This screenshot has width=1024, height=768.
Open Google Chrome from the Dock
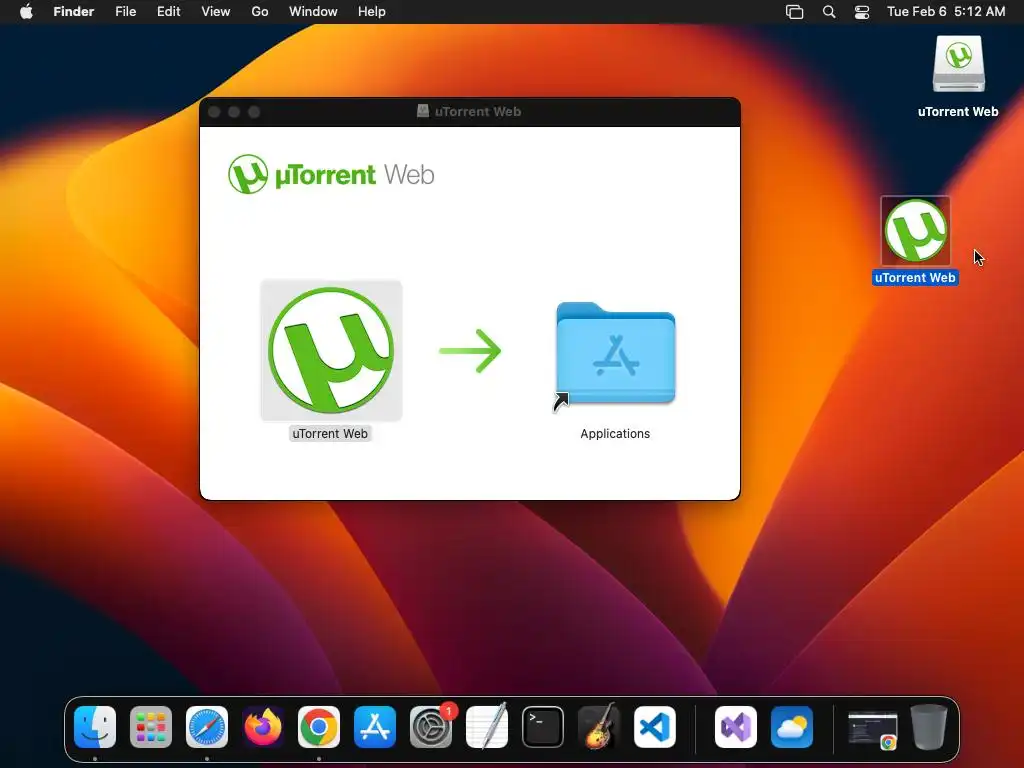click(x=319, y=727)
